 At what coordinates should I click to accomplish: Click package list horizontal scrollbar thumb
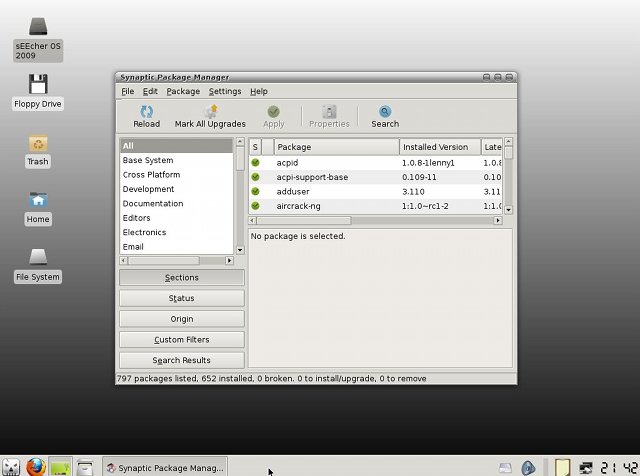pos(304,220)
